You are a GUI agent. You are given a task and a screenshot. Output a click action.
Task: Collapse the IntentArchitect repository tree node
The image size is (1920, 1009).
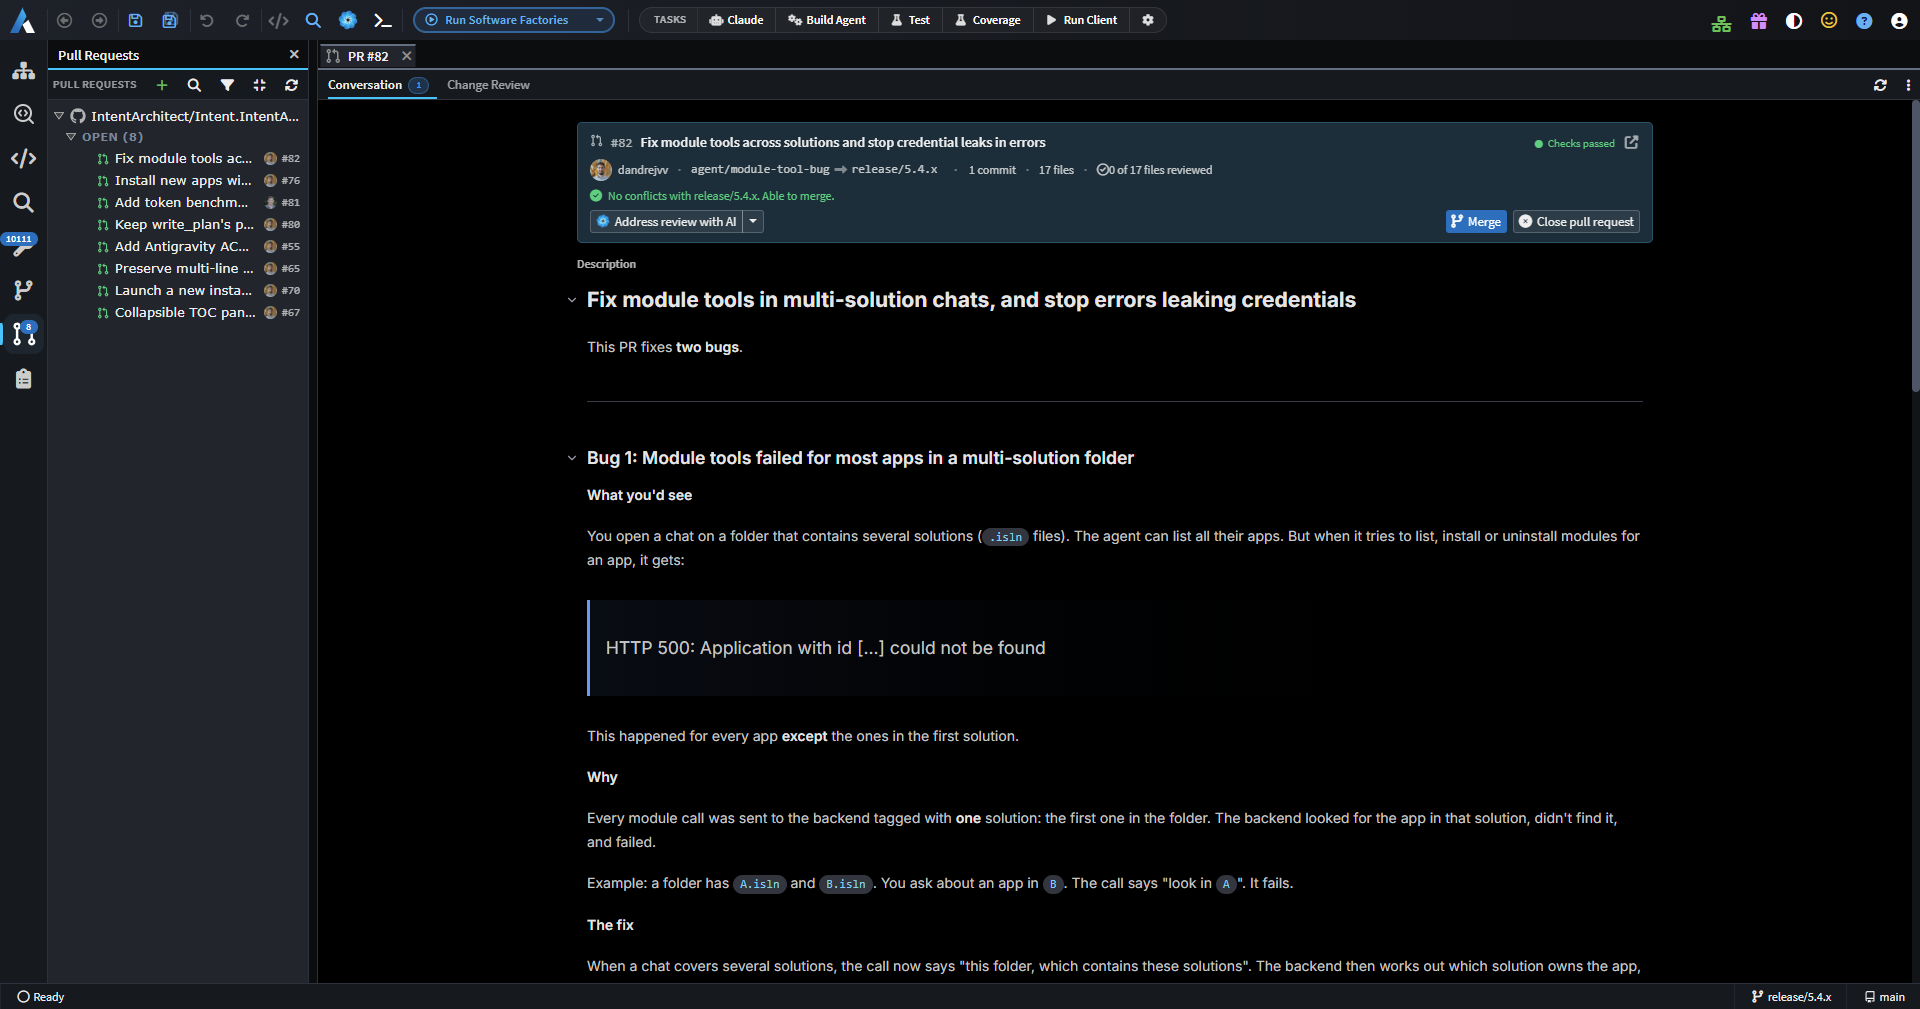59,116
